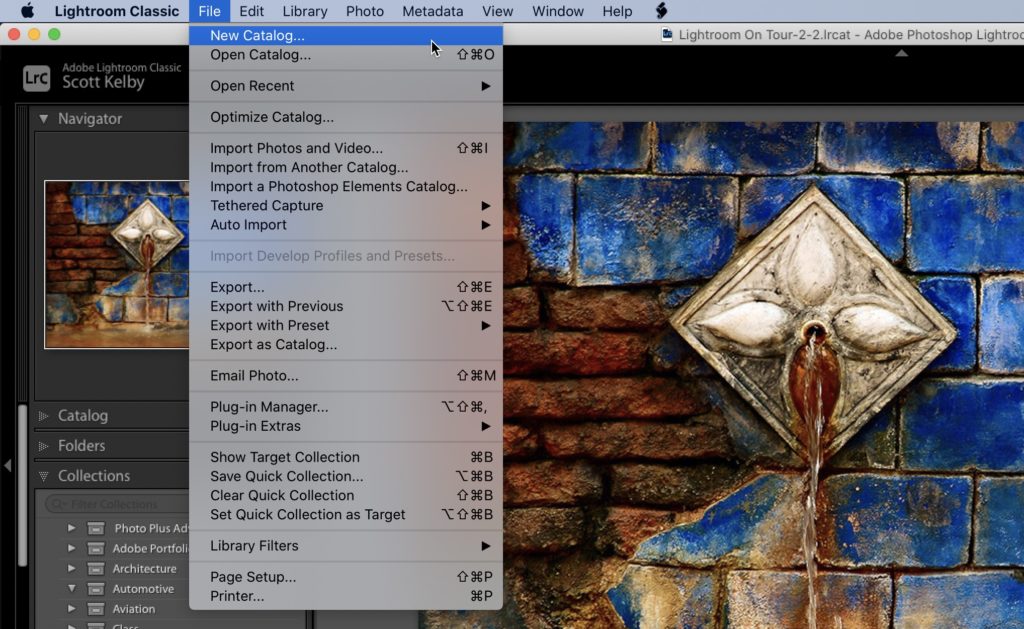Click the dollar-sign icon in the menu bar
The width and height of the screenshot is (1024, 629).
point(660,11)
